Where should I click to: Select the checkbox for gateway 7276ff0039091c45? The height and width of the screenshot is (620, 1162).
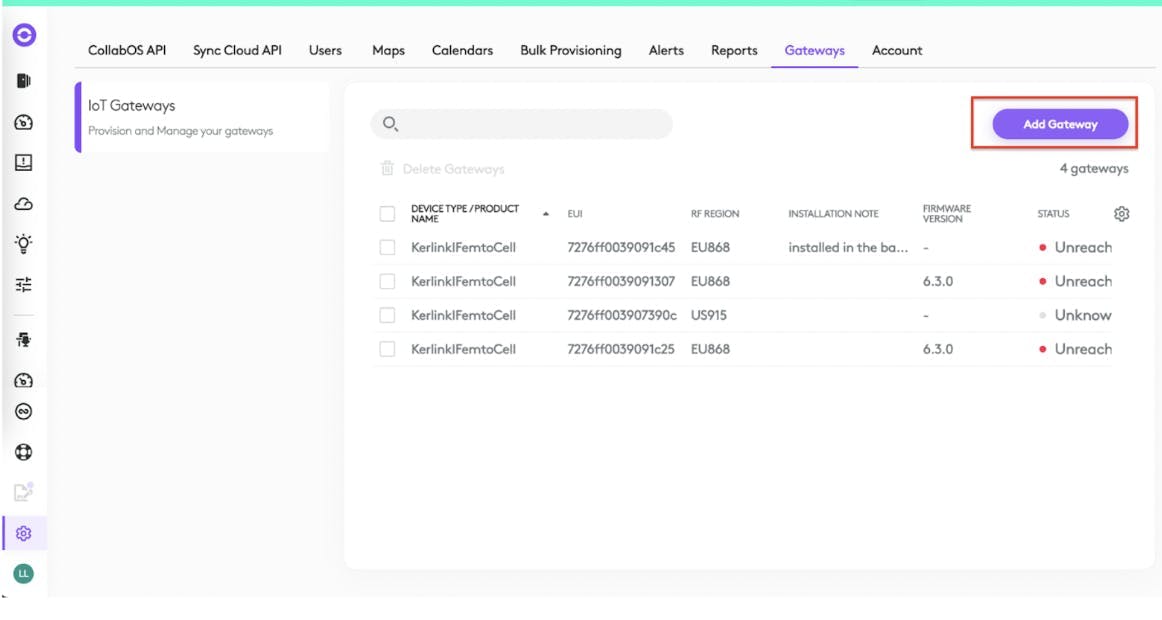(389, 247)
